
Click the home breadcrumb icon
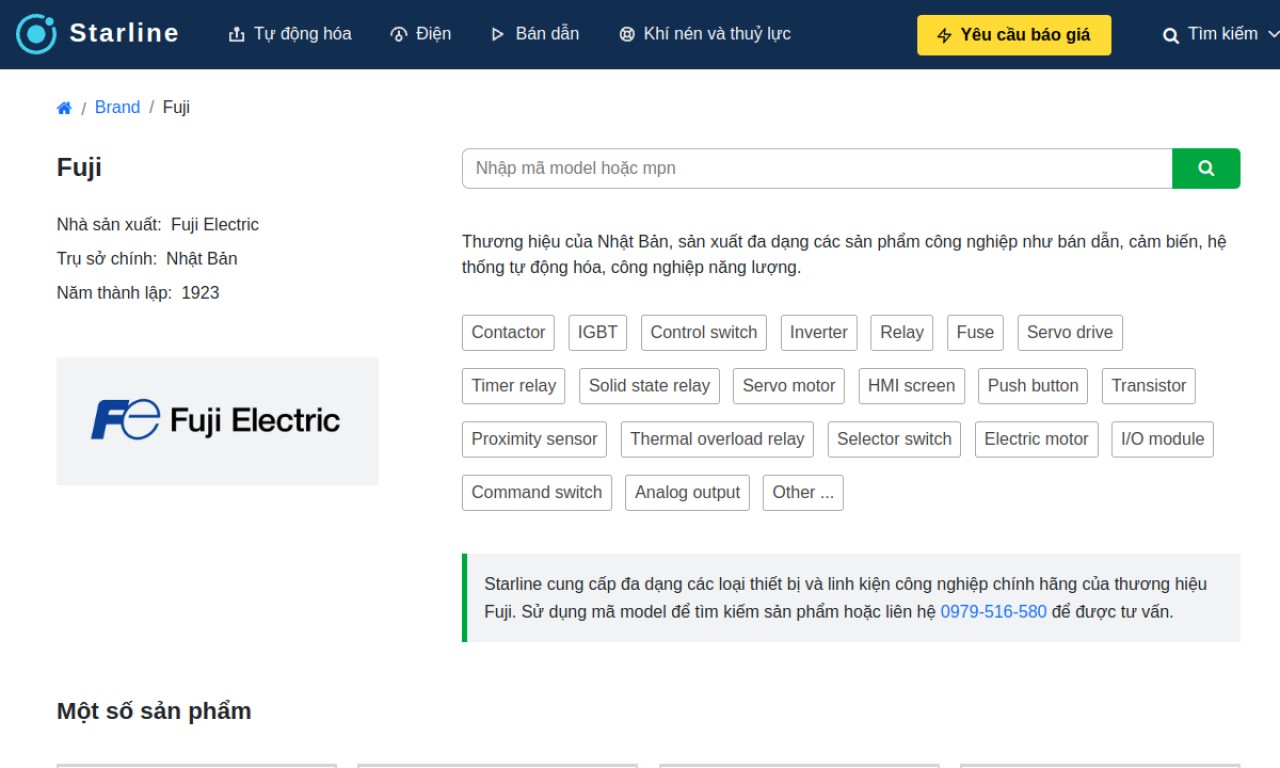tap(64, 108)
